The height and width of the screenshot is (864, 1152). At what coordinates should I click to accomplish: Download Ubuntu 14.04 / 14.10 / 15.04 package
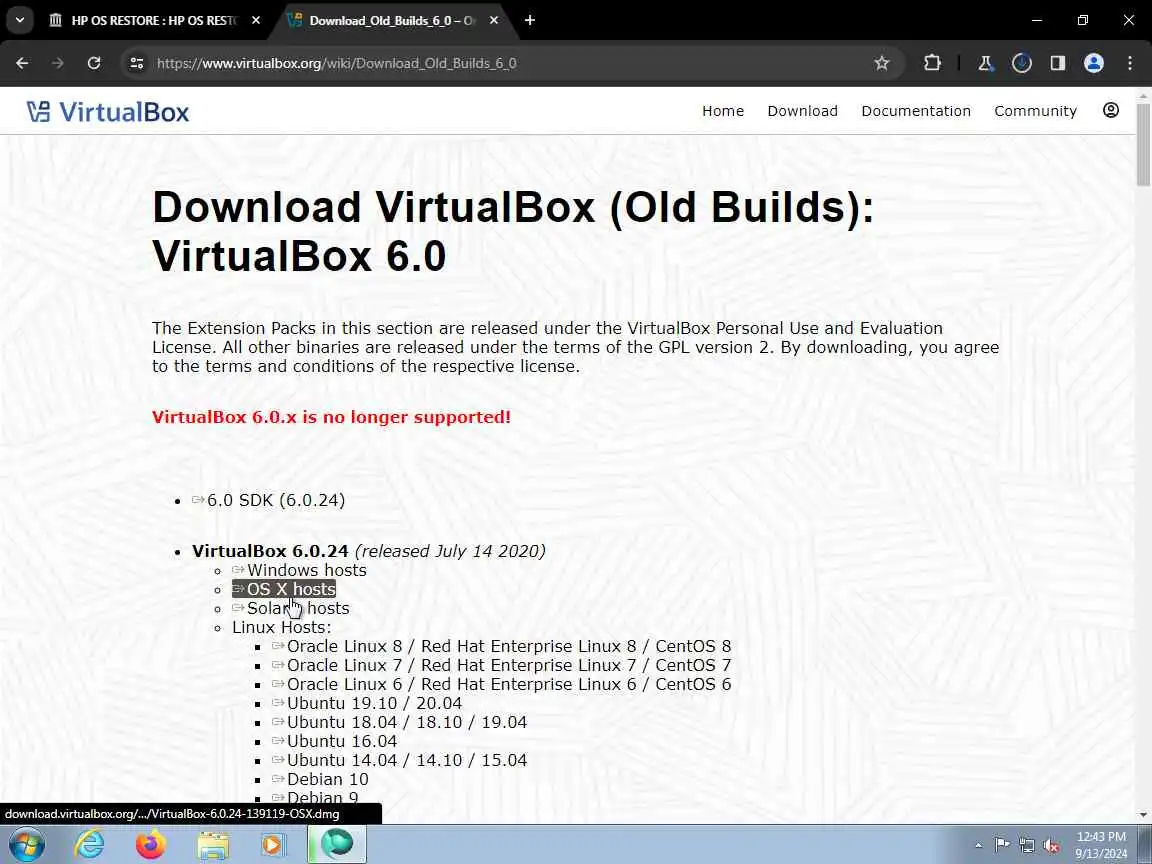400,761
